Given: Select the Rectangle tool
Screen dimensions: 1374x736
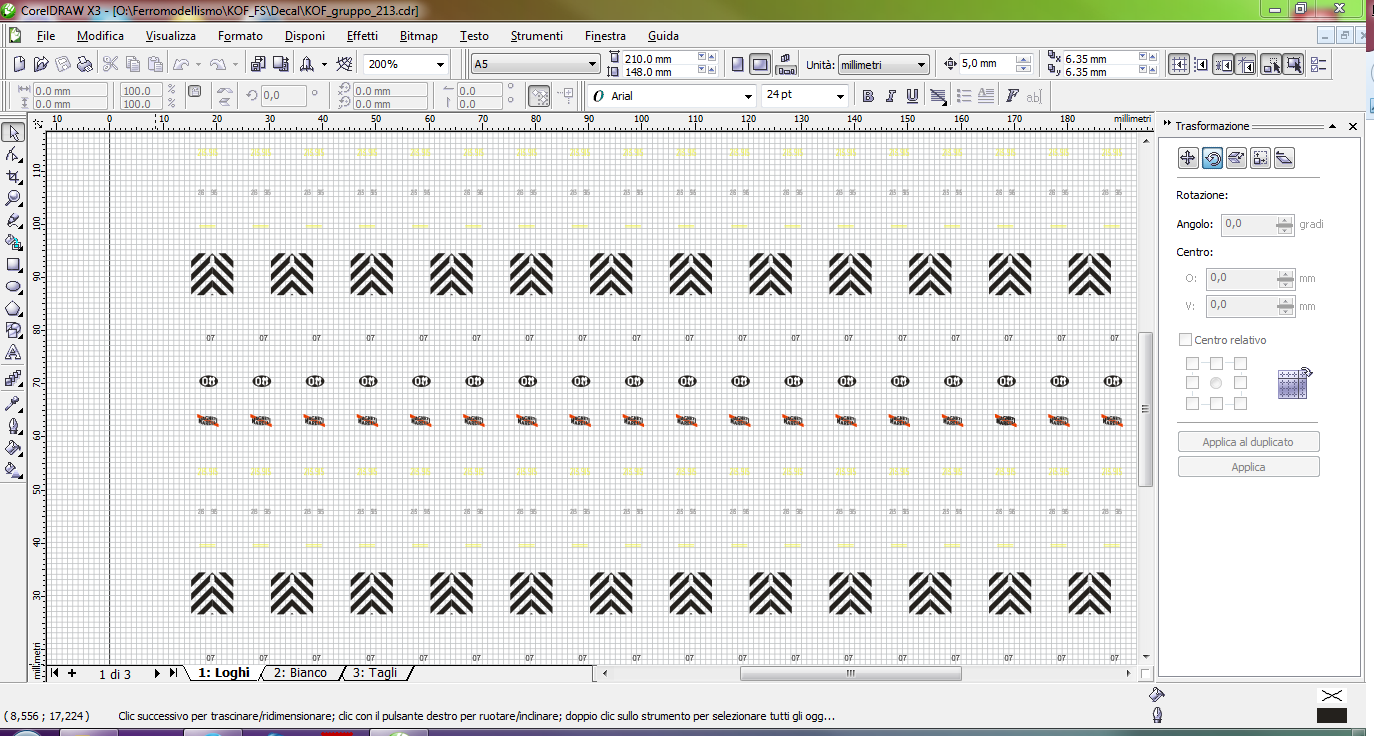Looking at the screenshot, I should coord(13,265).
